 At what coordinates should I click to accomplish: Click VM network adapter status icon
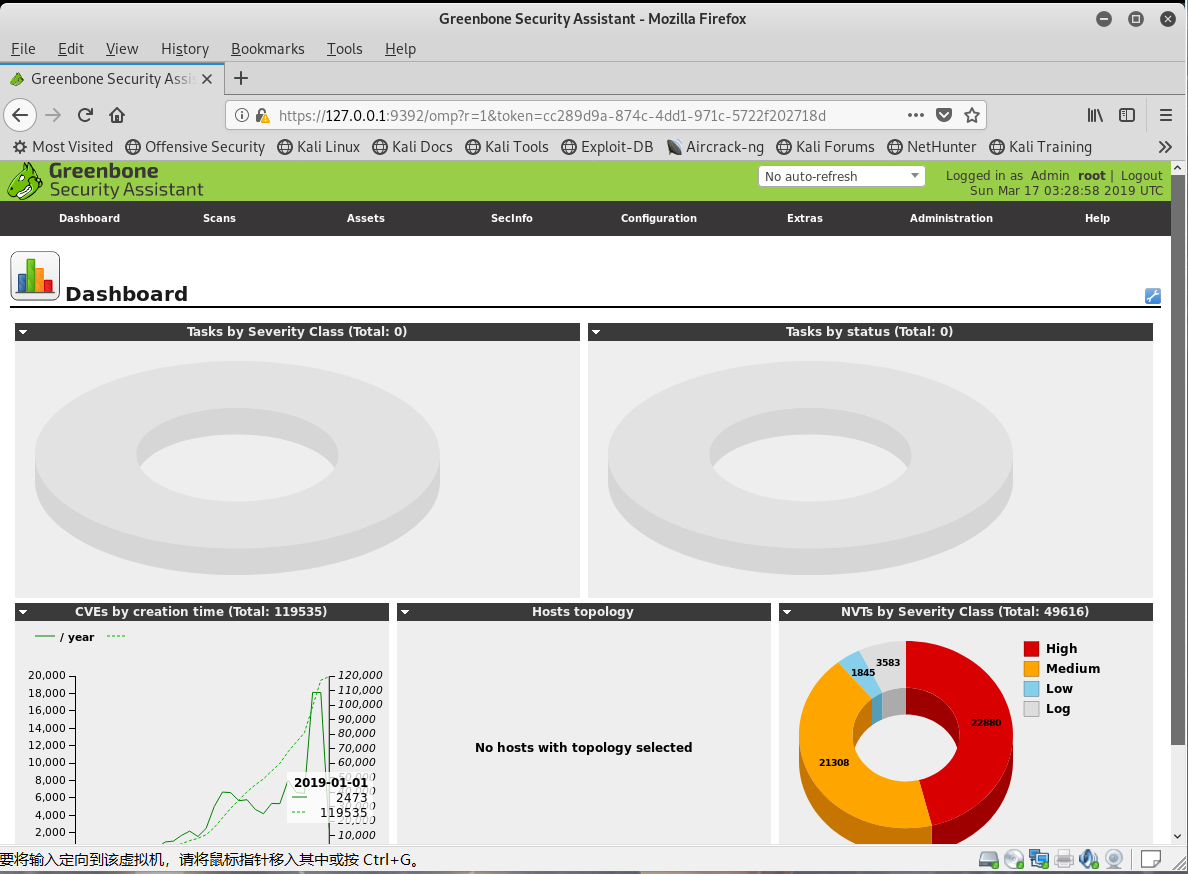pos(1039,859)
